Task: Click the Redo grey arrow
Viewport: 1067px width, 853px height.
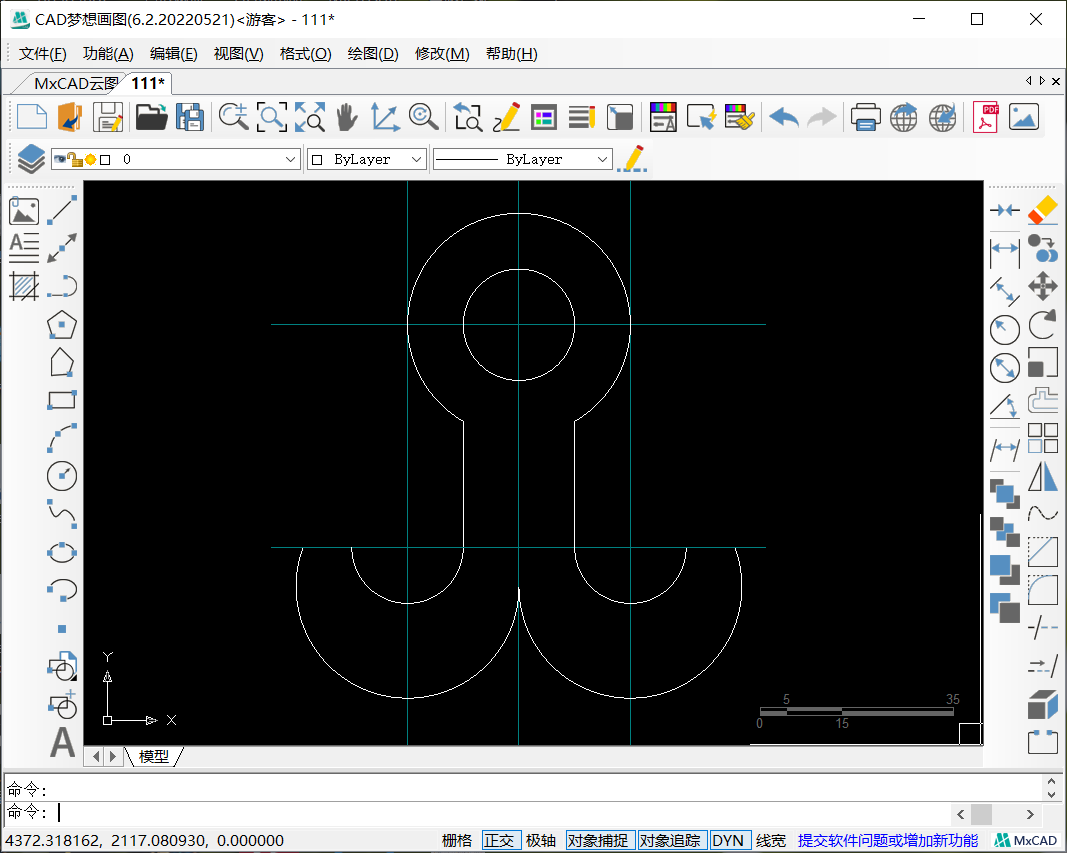Action: 822,118
